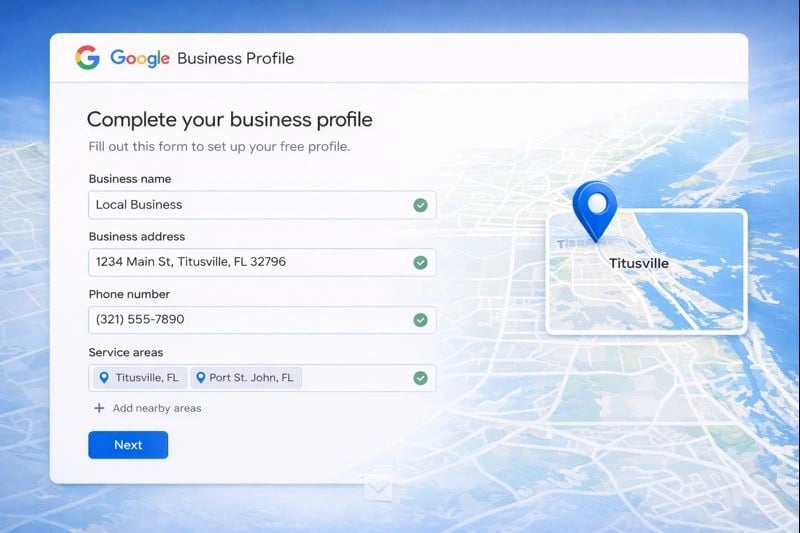
Task: Click the blue map pin over Titusville
Action: (595, 211)
